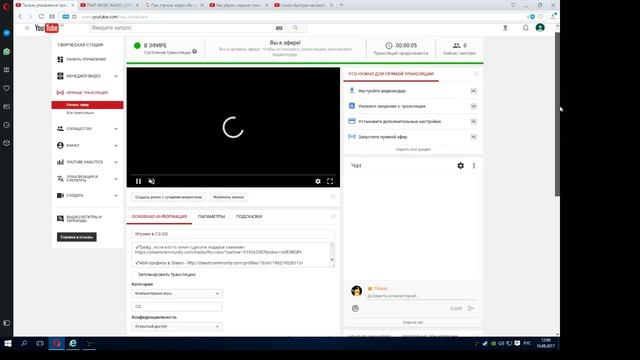Open Contributed subtitles and translations item

[x=84, y=219]
